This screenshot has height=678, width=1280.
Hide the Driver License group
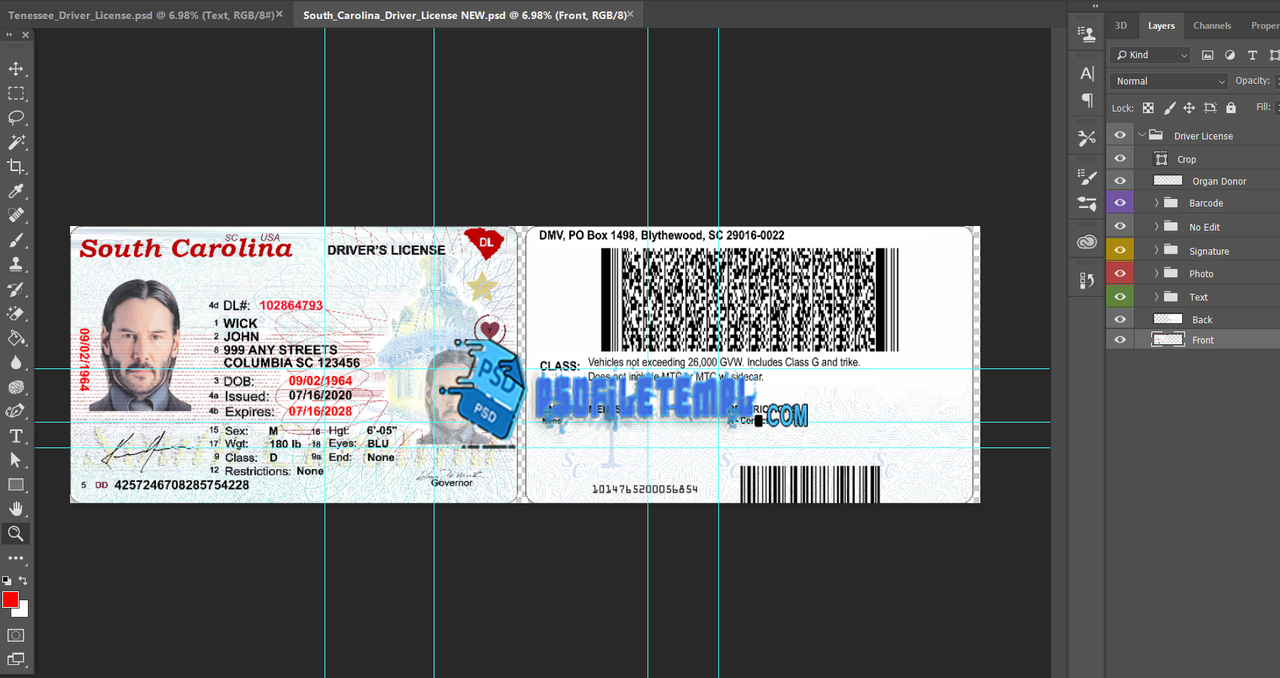pyautogui.click(x=1120, y=136)
